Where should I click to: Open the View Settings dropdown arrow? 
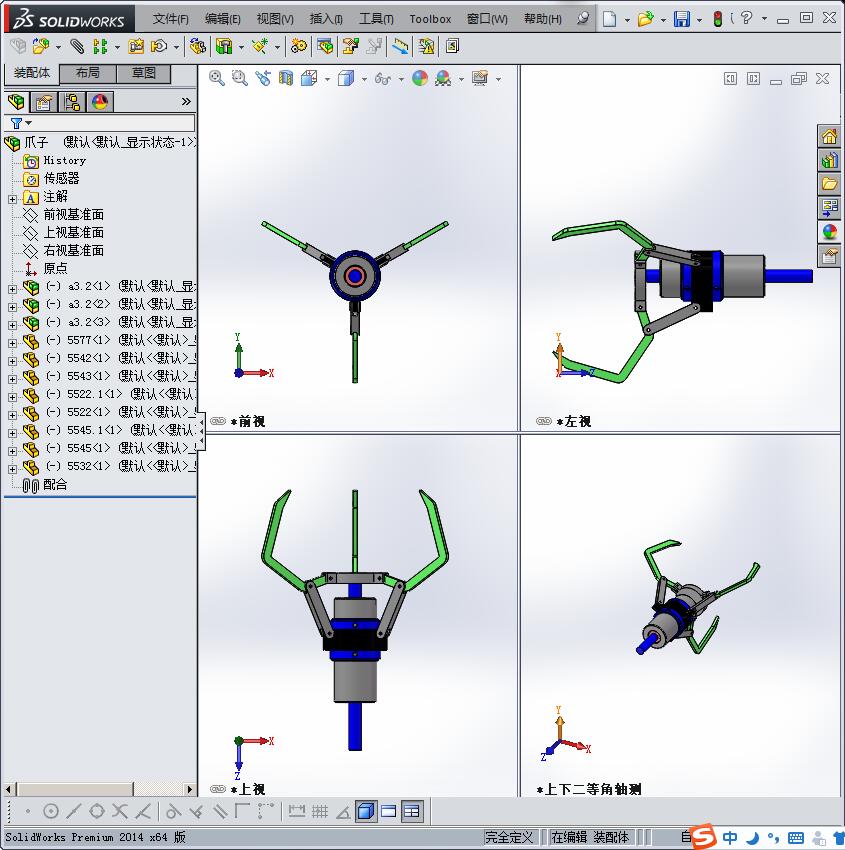pos(498,79)
